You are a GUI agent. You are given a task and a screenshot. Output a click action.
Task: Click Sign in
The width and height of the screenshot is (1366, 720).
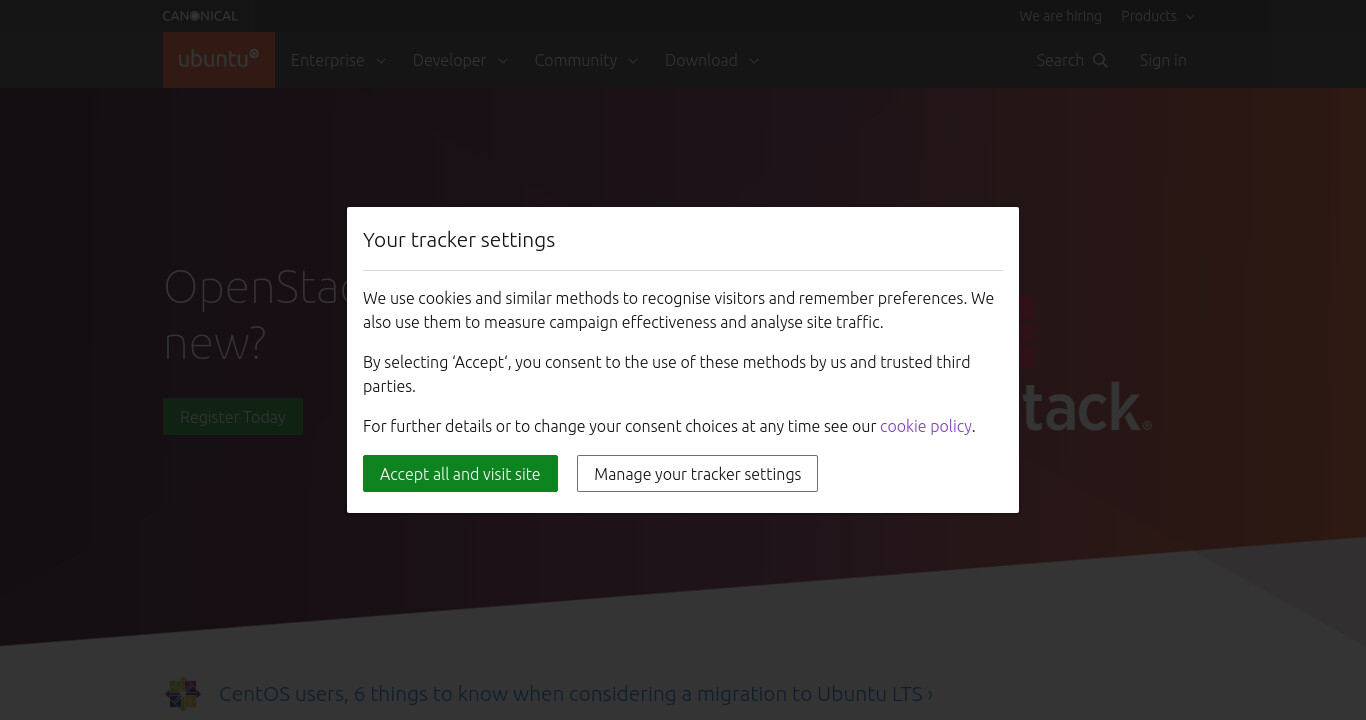1163,60
